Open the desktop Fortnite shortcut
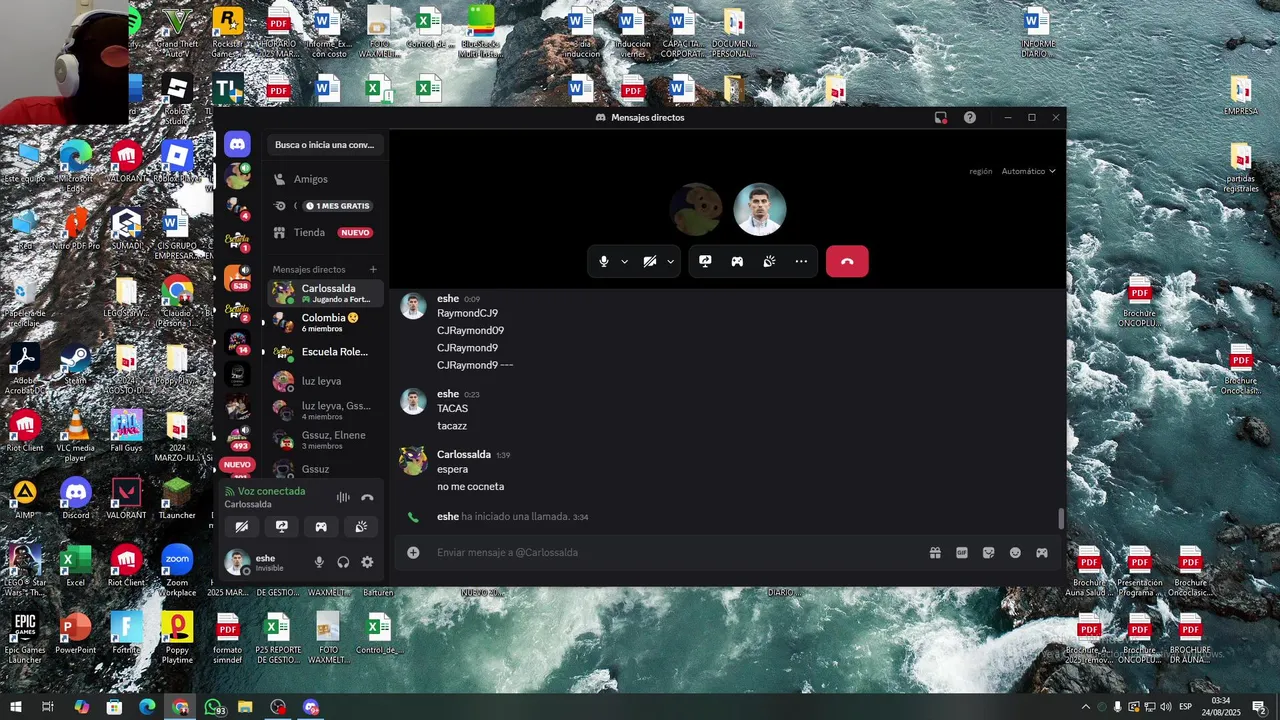 pos(126,633)
